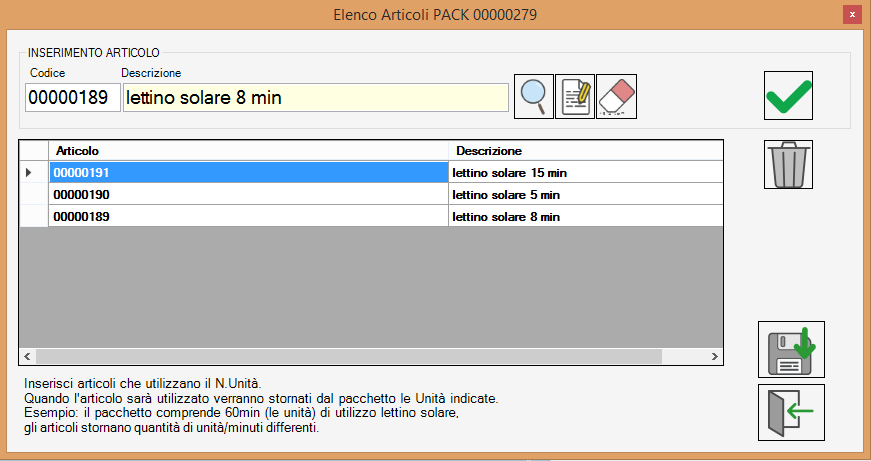Screen dimensions: 871x461
Task: Select article row 00000190
Action: (x=248, y=194)
